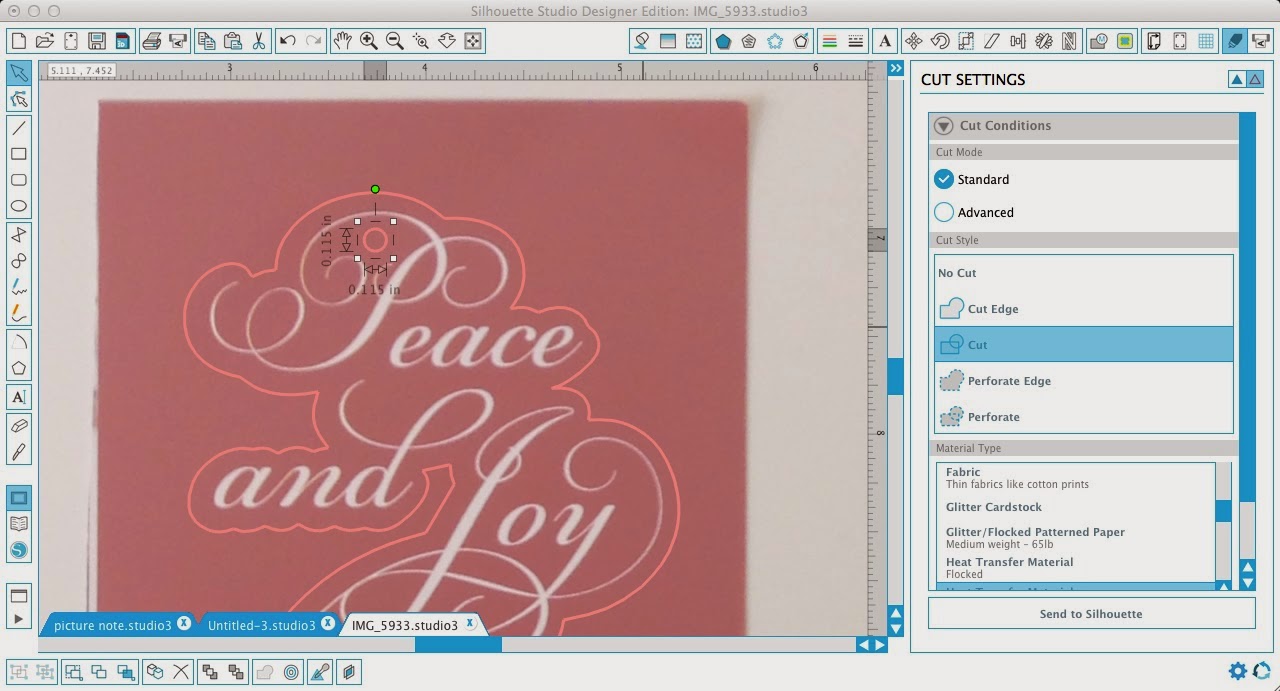Cut selection with the scissors icon

259,41
